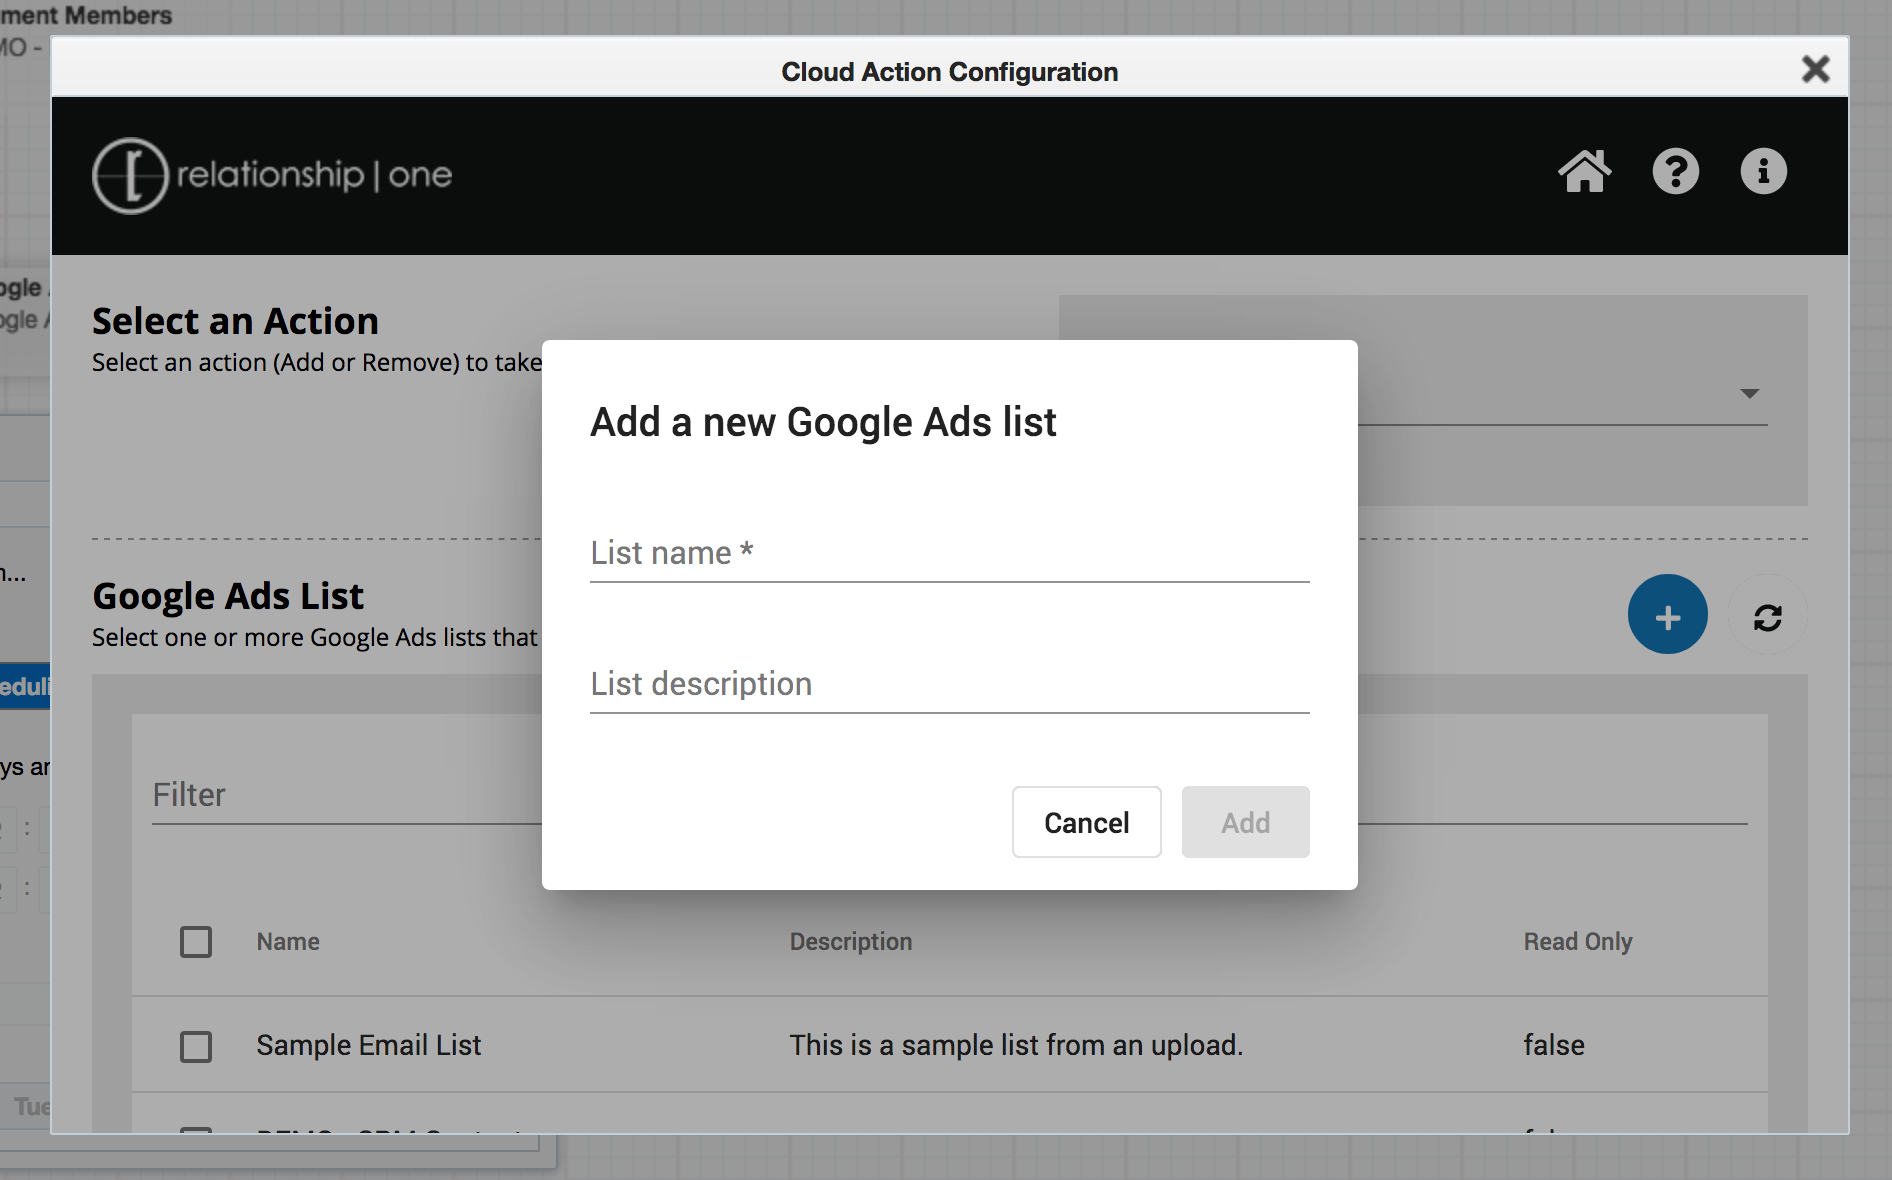Check the Sample Email List checkbox
Image resolution: width=1892 pixels, height=1180 pixels.
pyautogui.click(x=196, y=1046)
